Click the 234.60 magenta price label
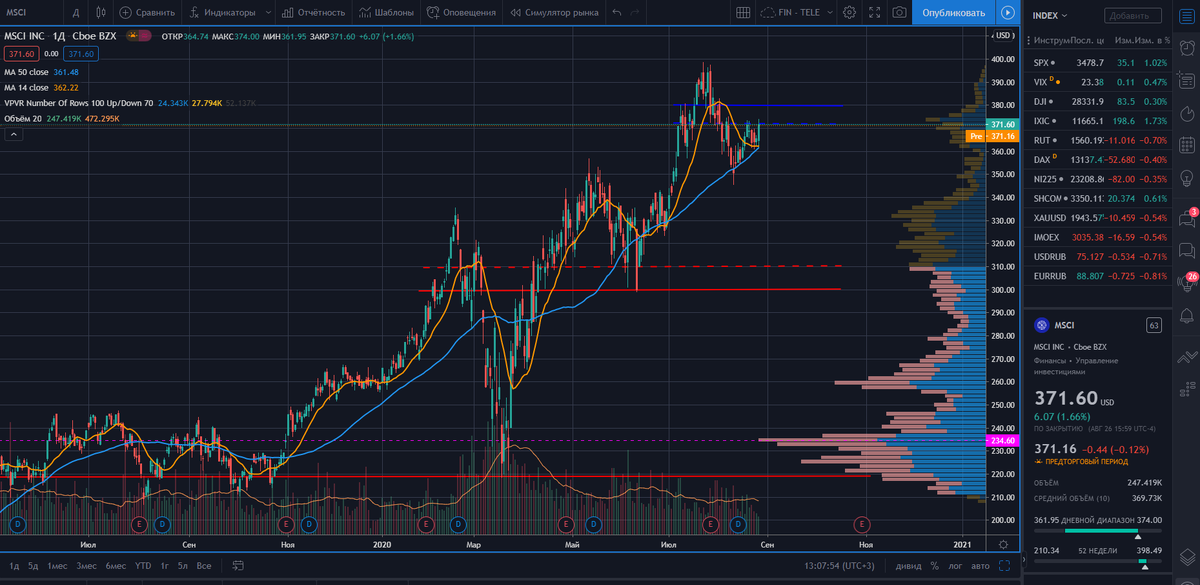The height and width of the screenshot is (585, 1200). pyautogui.click(x=1002, y=440)
